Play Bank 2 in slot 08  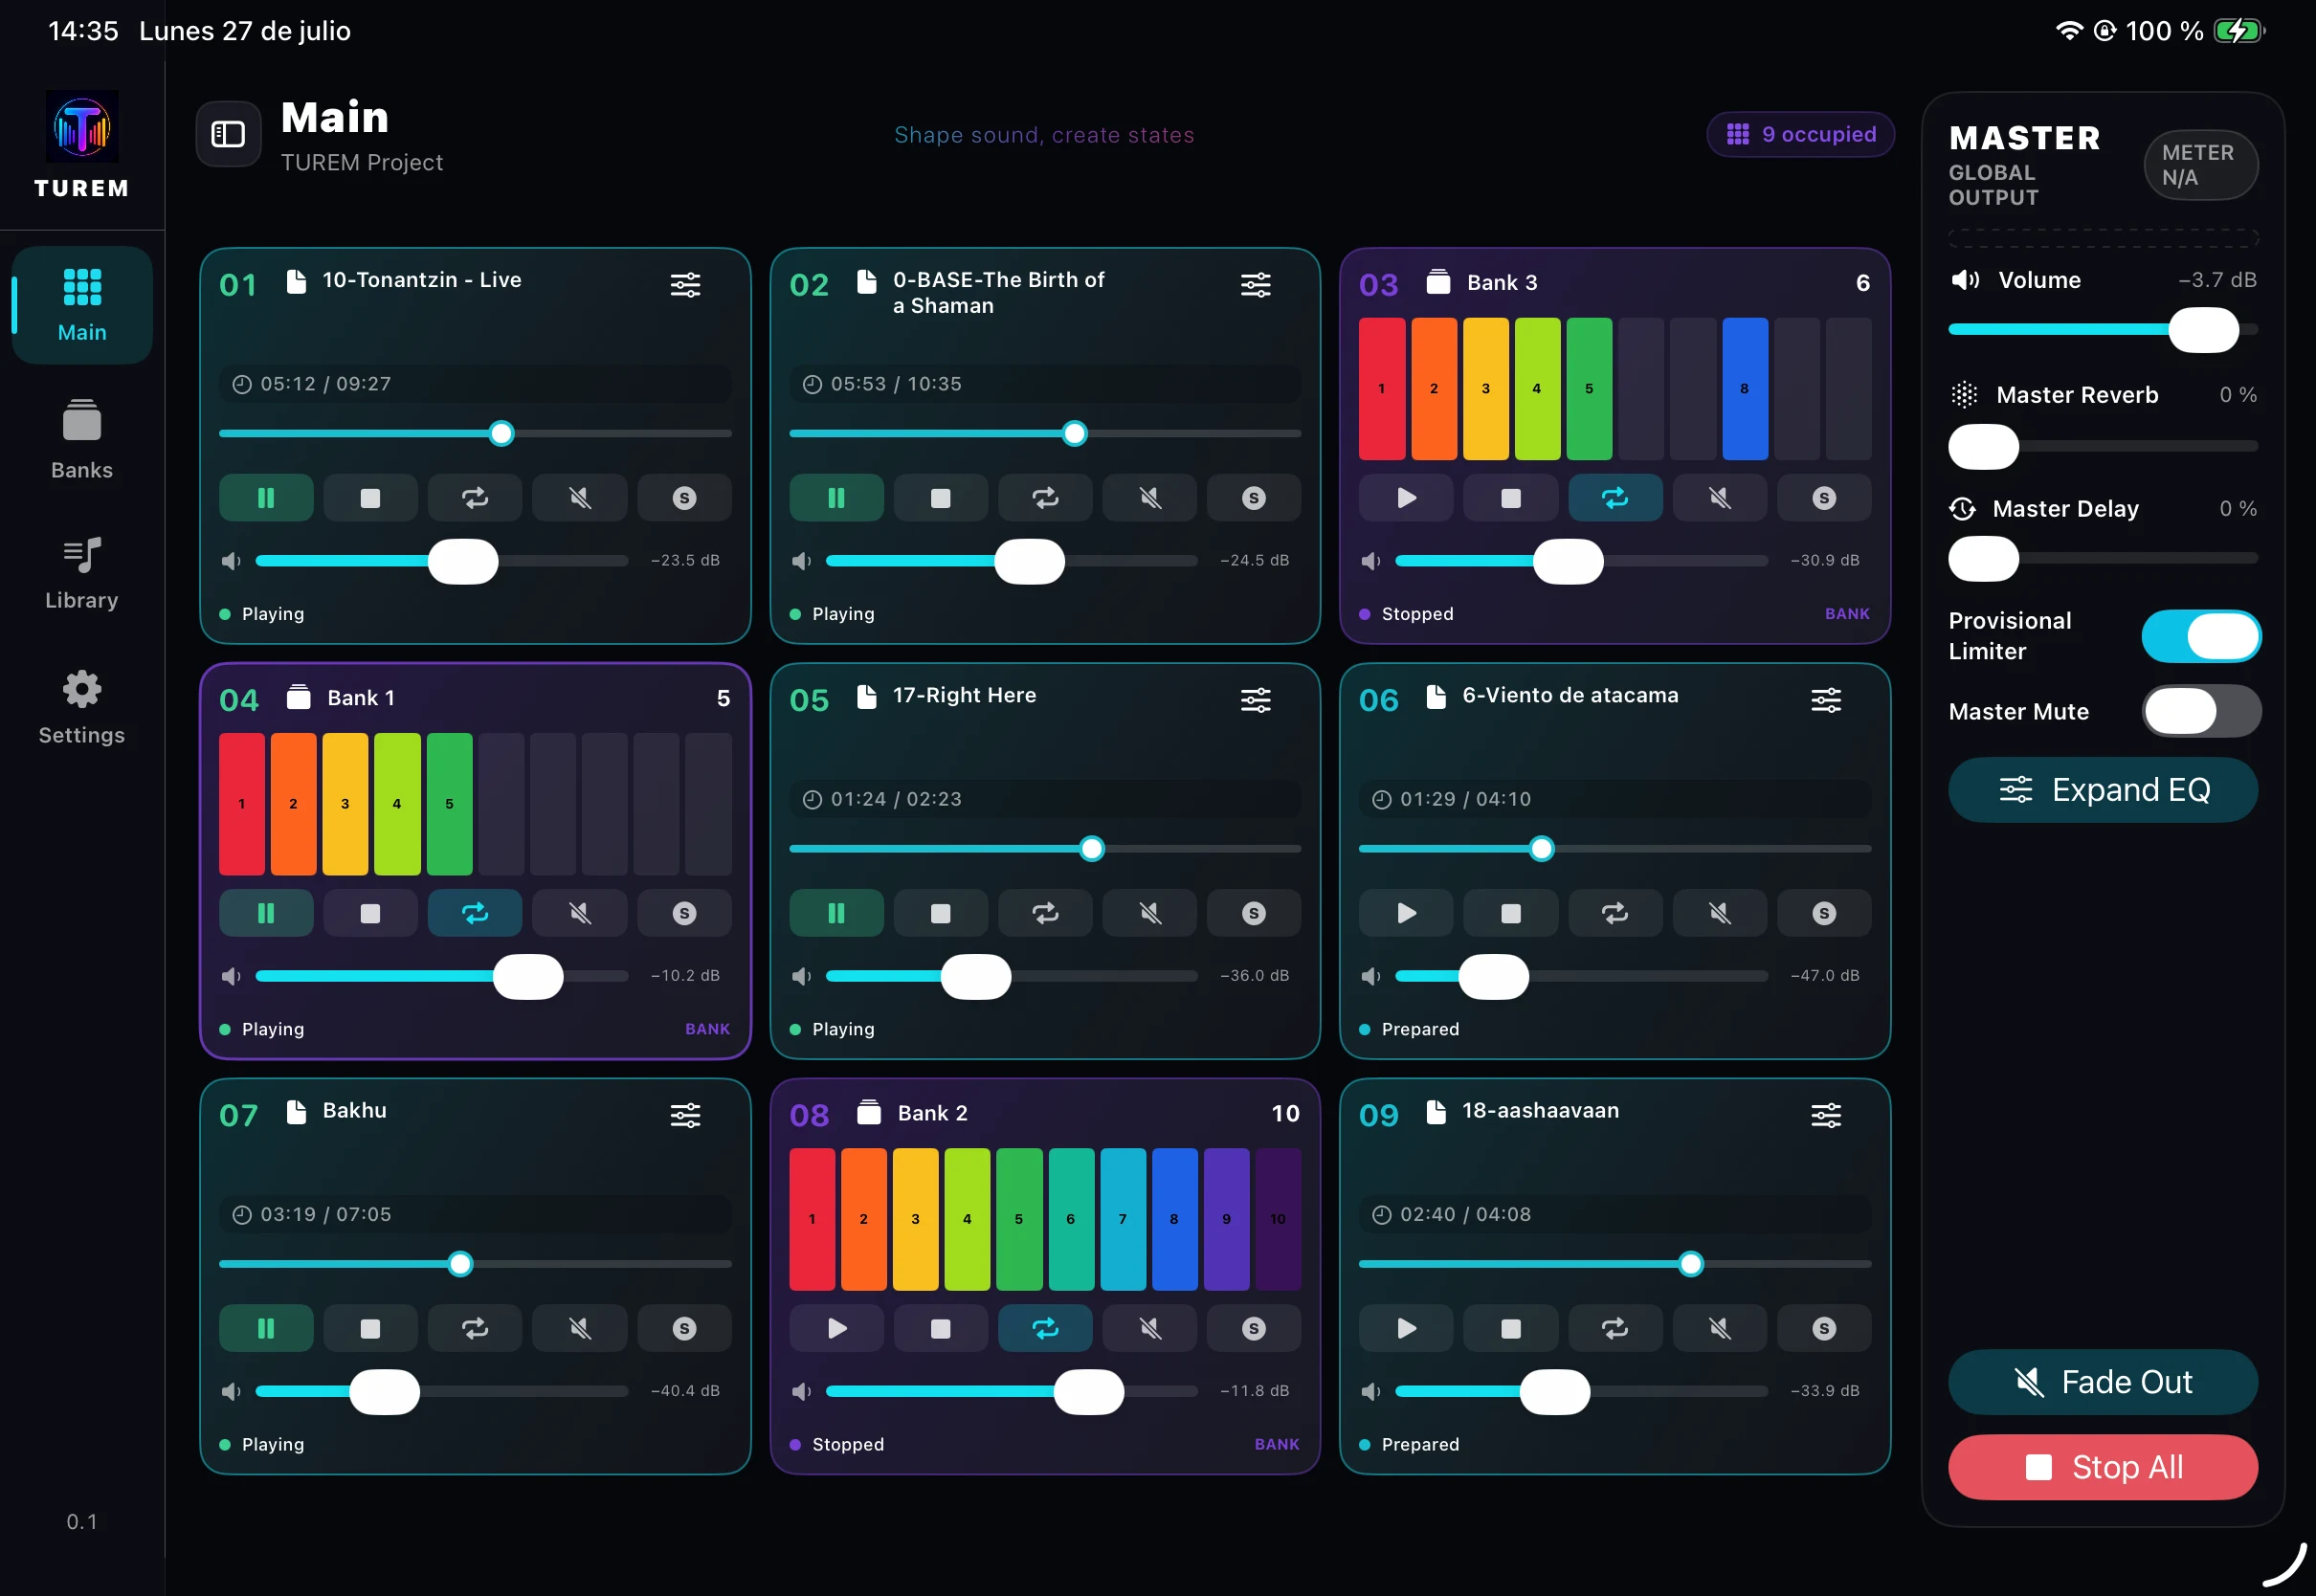pyautogui.click(x=836, y=1328)
